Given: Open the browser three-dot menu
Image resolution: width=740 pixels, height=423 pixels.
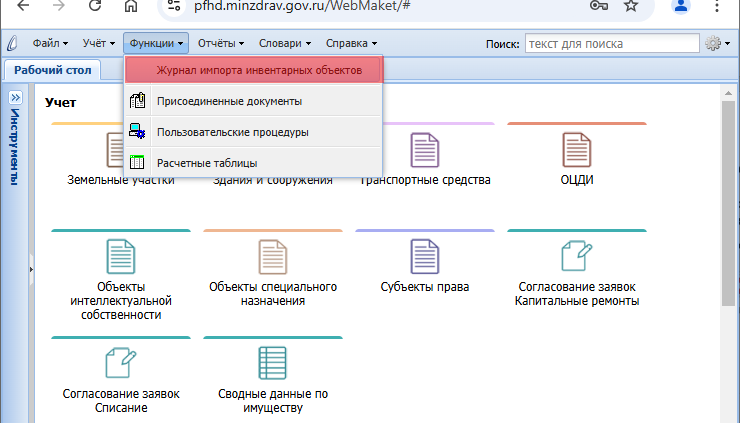Looking at the screenshot, I should [716, 6].
